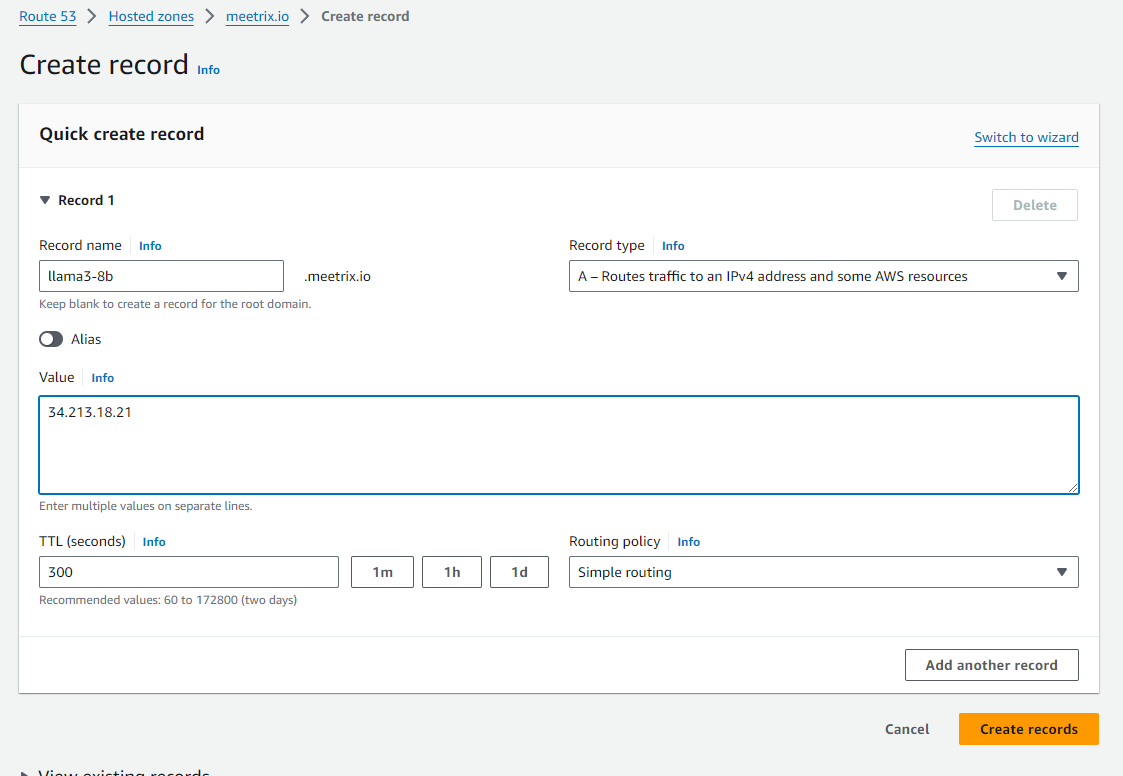
Task: Open the Record type dropdown
Action: point(824,276)
